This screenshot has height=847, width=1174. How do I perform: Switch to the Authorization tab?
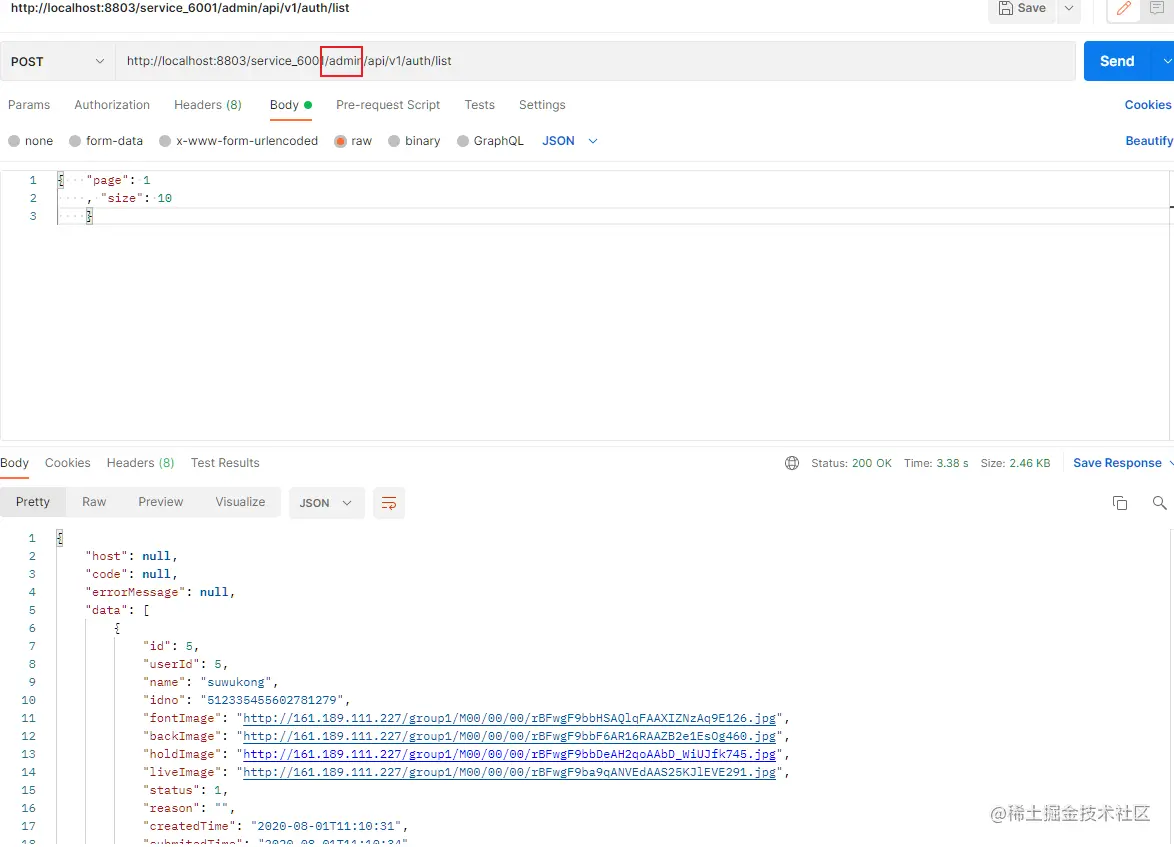pyautogui.click(x=112, y=105)
